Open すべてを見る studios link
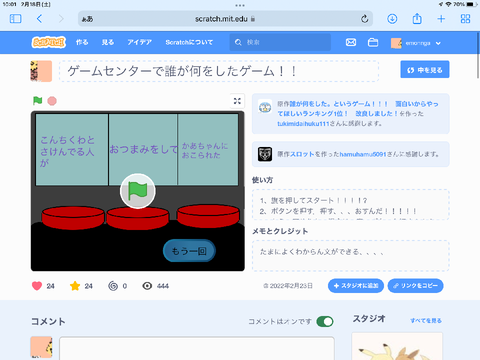Image resolution: width=480 pixels, height=360 pixels. click(426, 321)
